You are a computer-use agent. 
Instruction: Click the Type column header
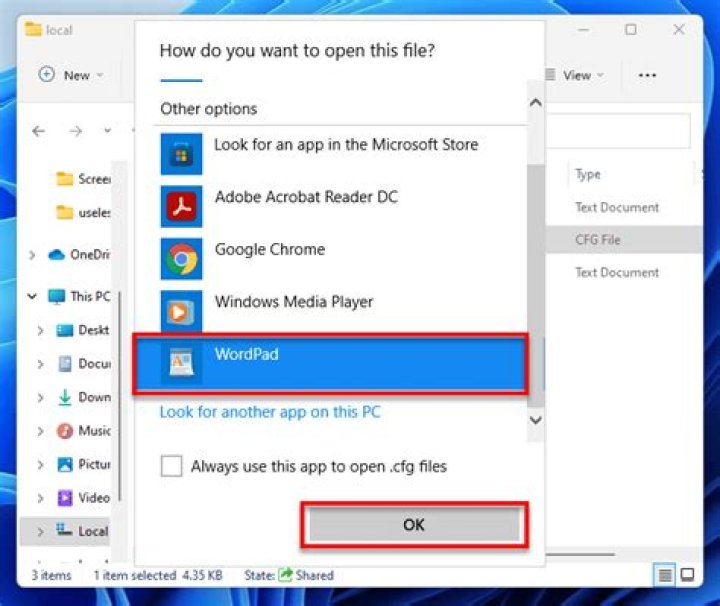click(588, 174)
